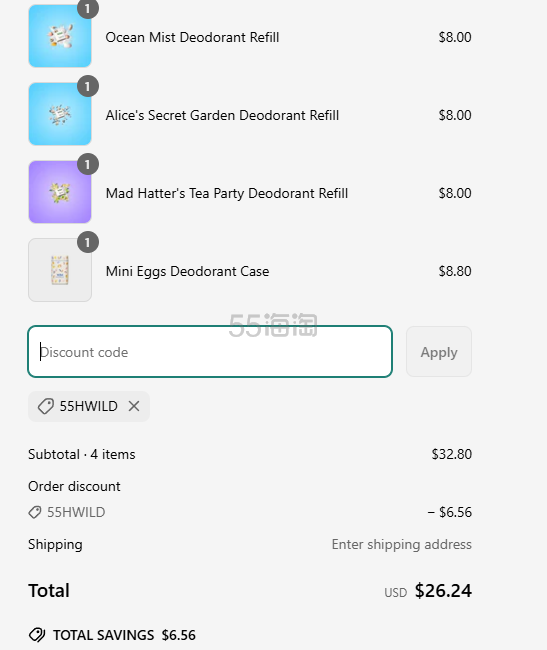Click the $26.24 total amount

coord(443,591)
